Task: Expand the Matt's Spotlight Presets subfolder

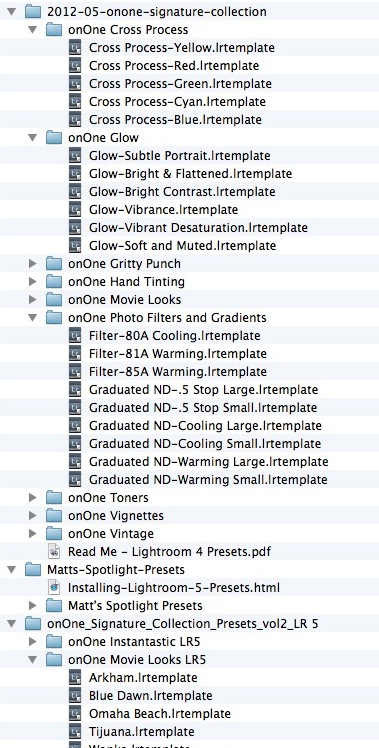Action: [x=32, y=605]
